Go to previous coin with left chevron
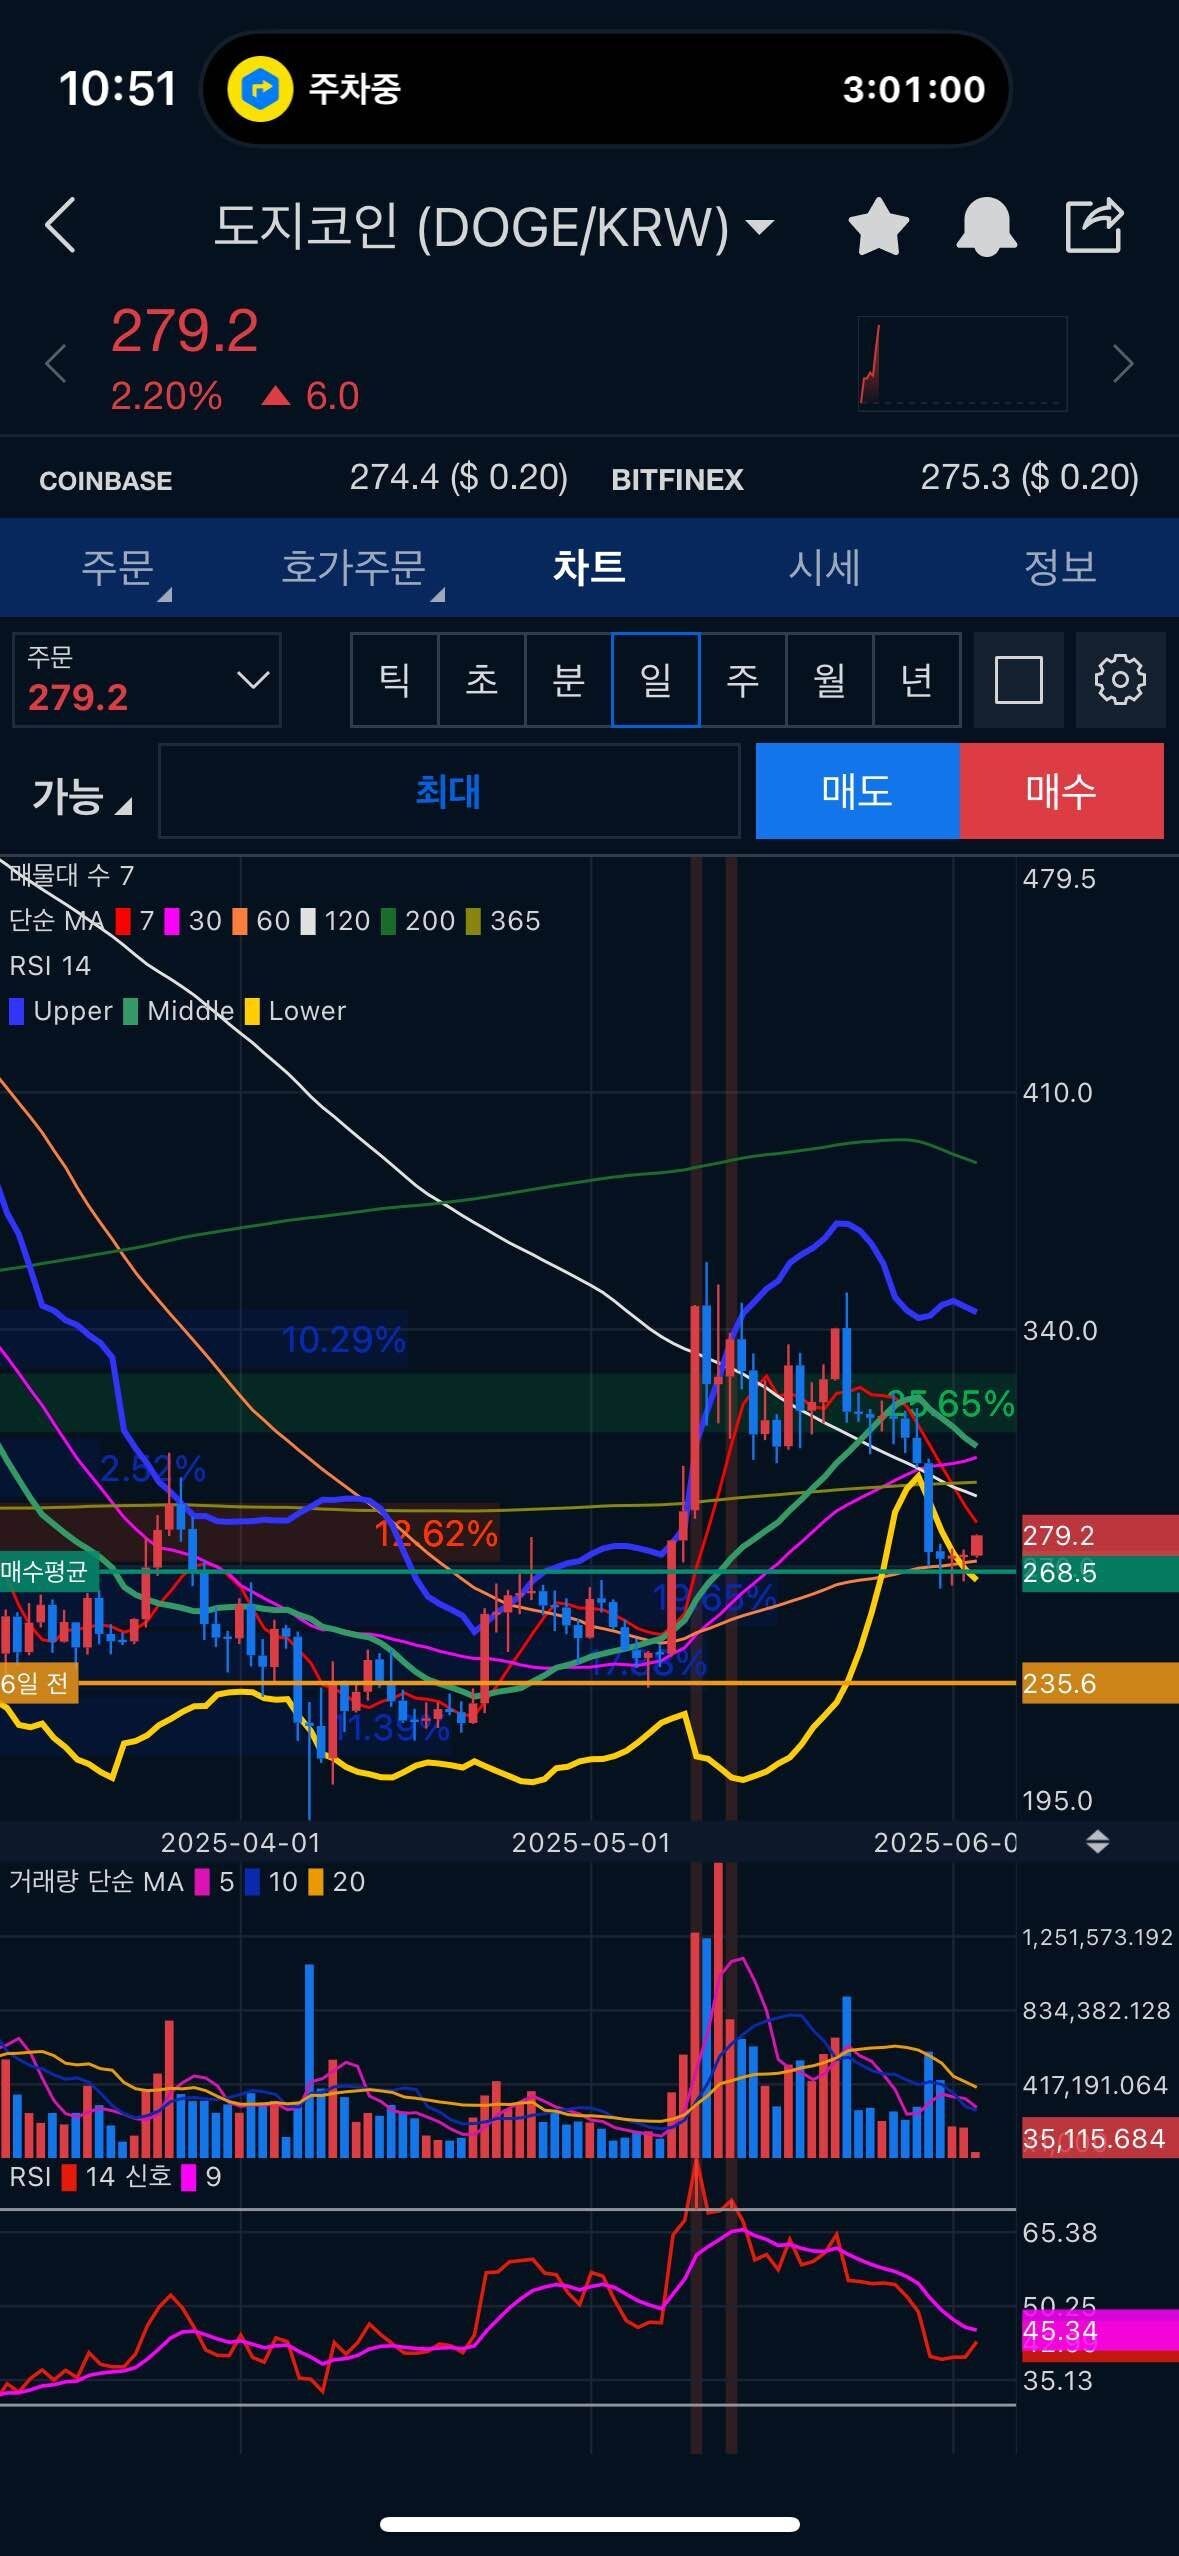This screenshot has width=1179, height=2556. (x=56, y=364)
